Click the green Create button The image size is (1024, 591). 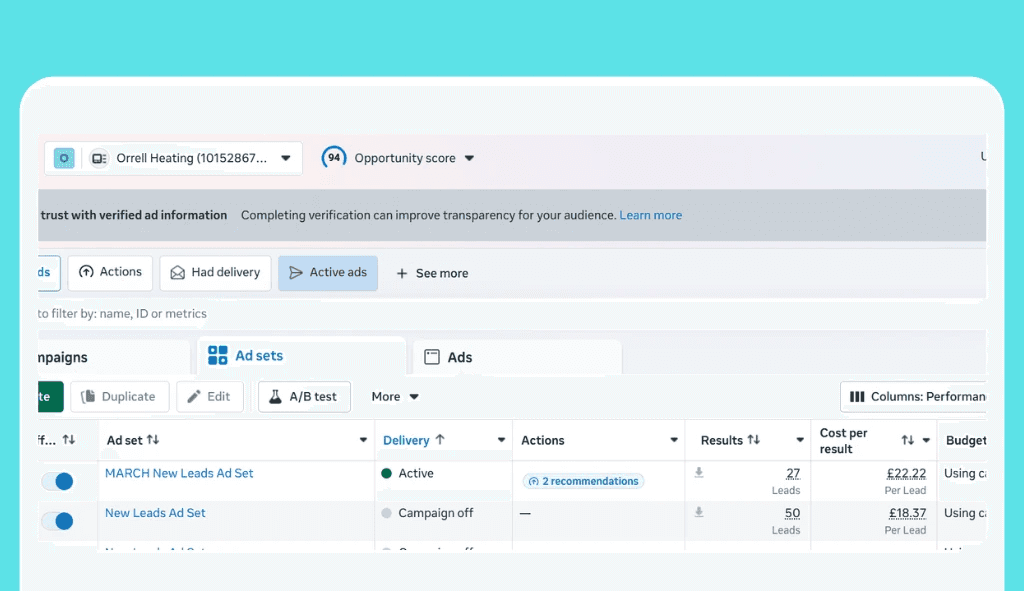(x=50, y=396)
